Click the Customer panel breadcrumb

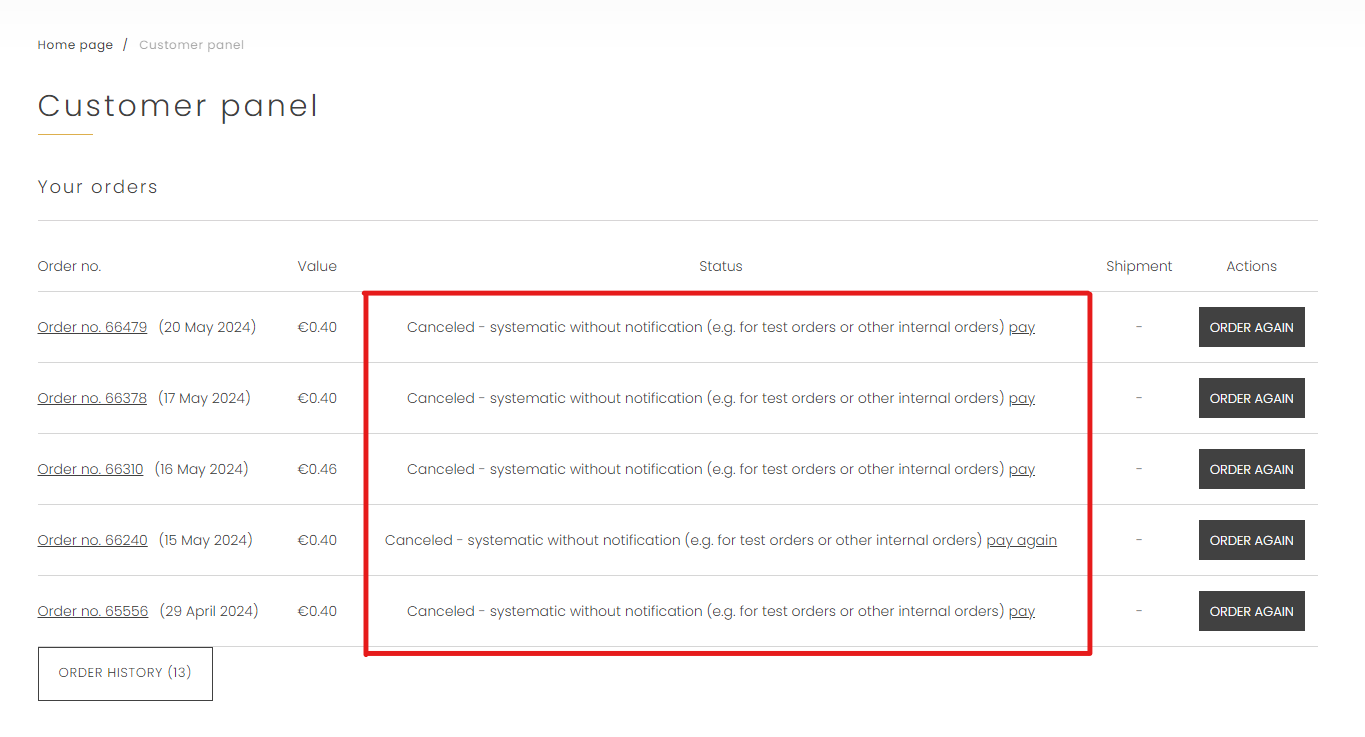[191, 45]
